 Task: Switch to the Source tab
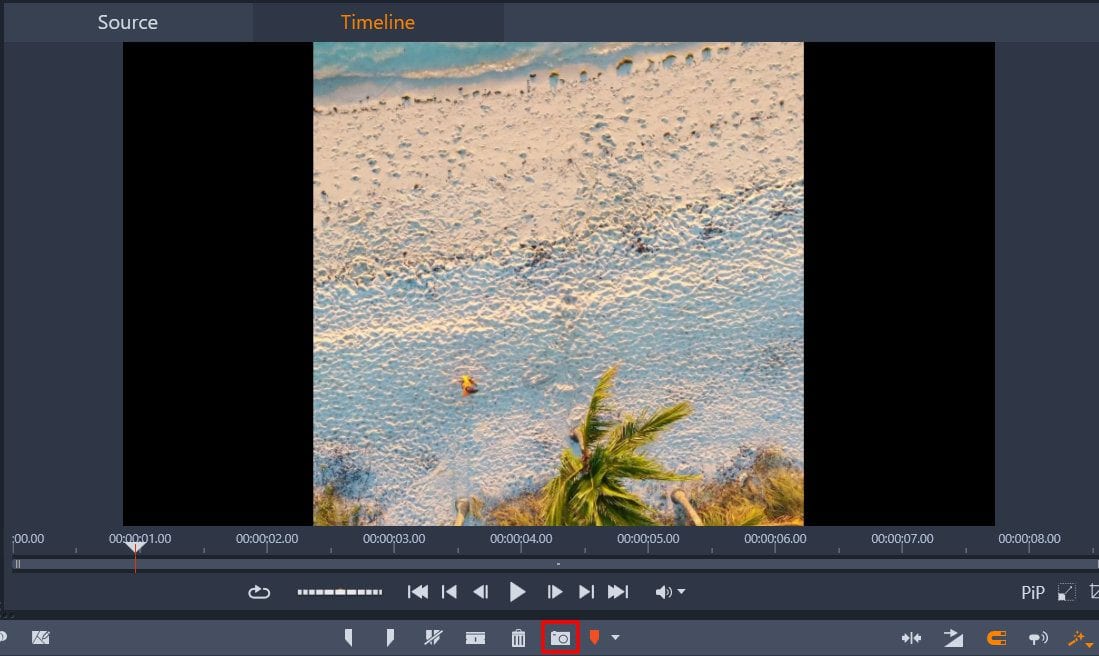[x=127, y=21]
